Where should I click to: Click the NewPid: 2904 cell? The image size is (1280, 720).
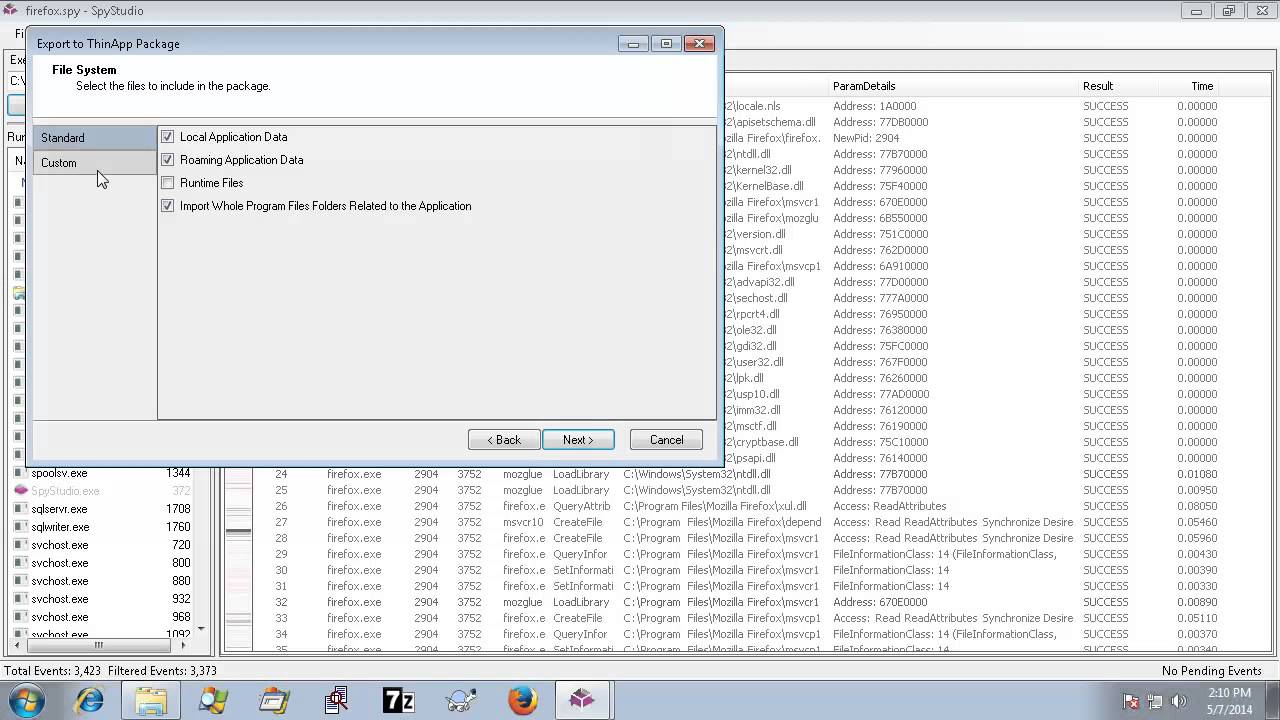[866, 138]
